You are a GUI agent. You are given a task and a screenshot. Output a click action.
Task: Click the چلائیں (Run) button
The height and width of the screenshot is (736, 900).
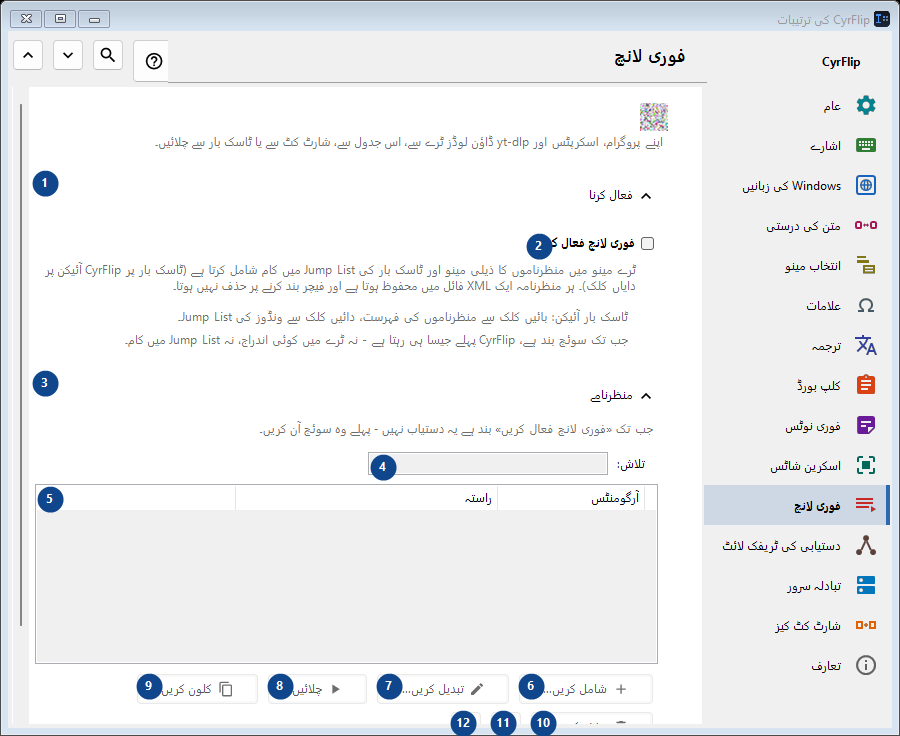coord(317,689)
